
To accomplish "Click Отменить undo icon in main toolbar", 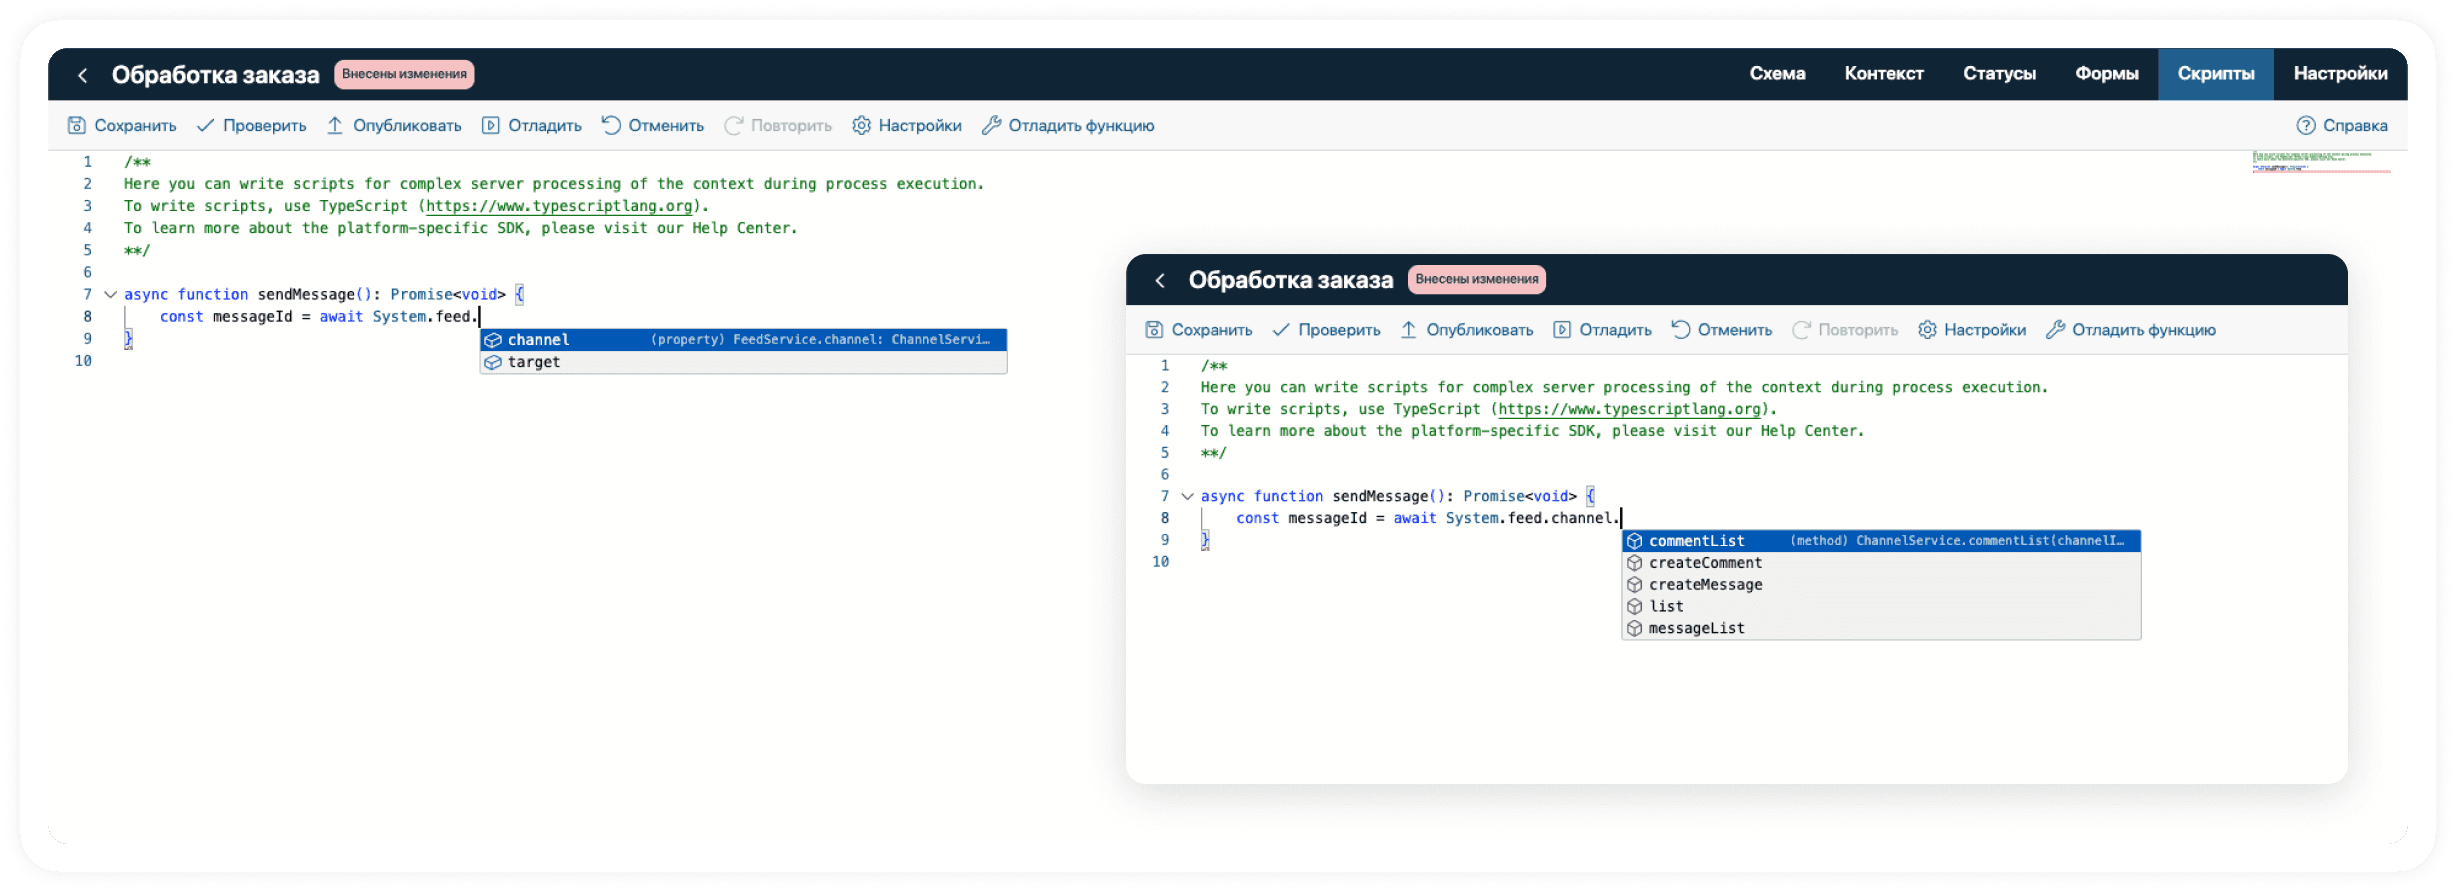I will click(x=611, y=125).
